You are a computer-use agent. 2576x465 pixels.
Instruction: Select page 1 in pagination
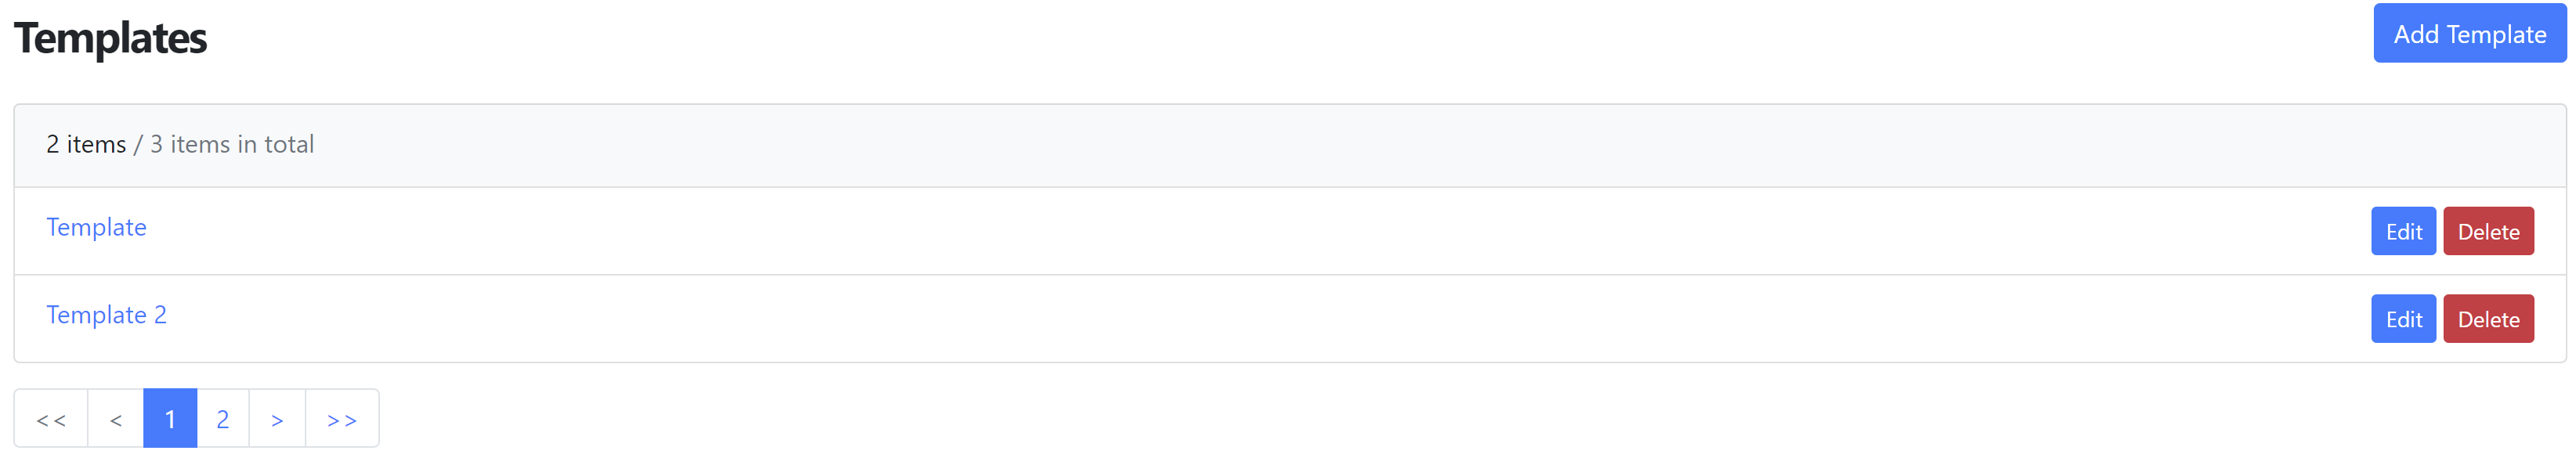(170, 419)
